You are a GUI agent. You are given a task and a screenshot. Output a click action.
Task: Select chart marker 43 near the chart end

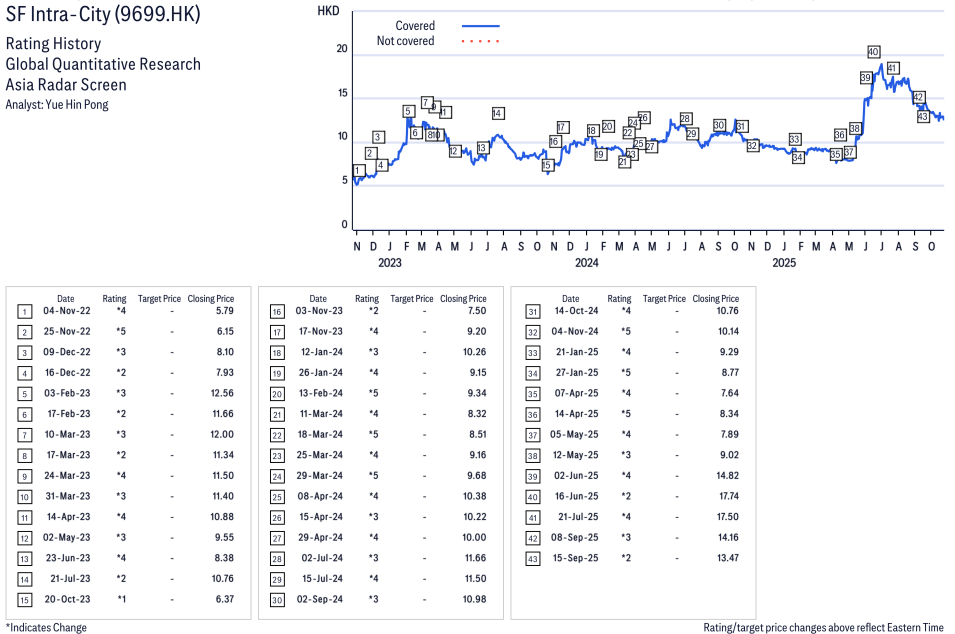click(x=923, y=117)
